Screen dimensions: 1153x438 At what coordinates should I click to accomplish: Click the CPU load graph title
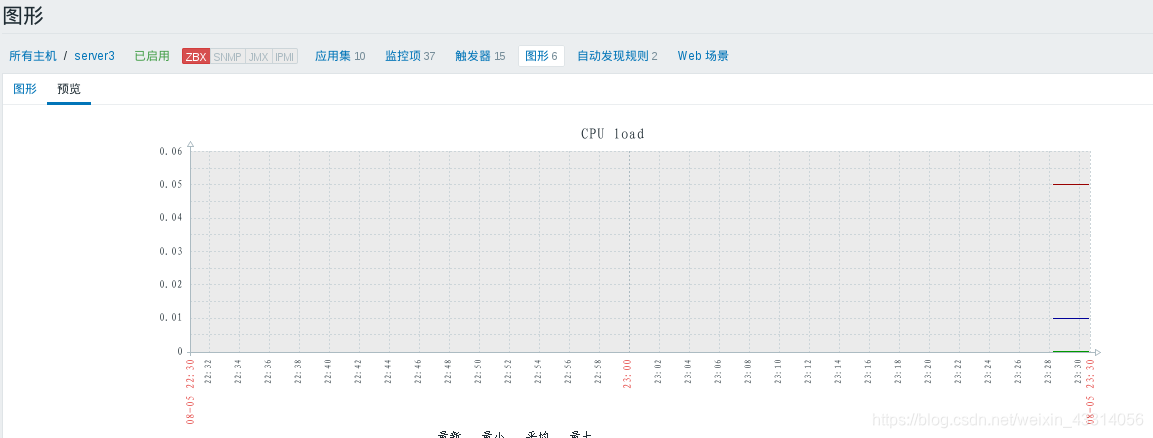click(613, 134)
